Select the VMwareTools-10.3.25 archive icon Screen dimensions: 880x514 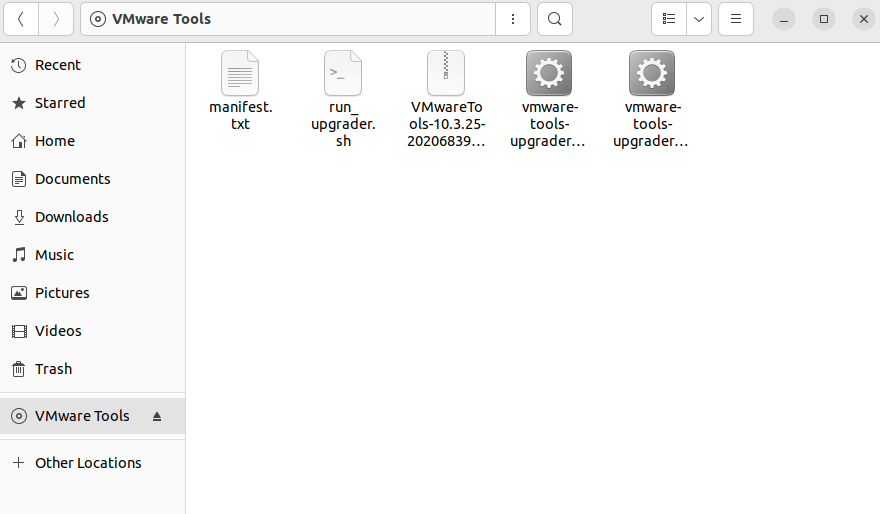[446, 73]
